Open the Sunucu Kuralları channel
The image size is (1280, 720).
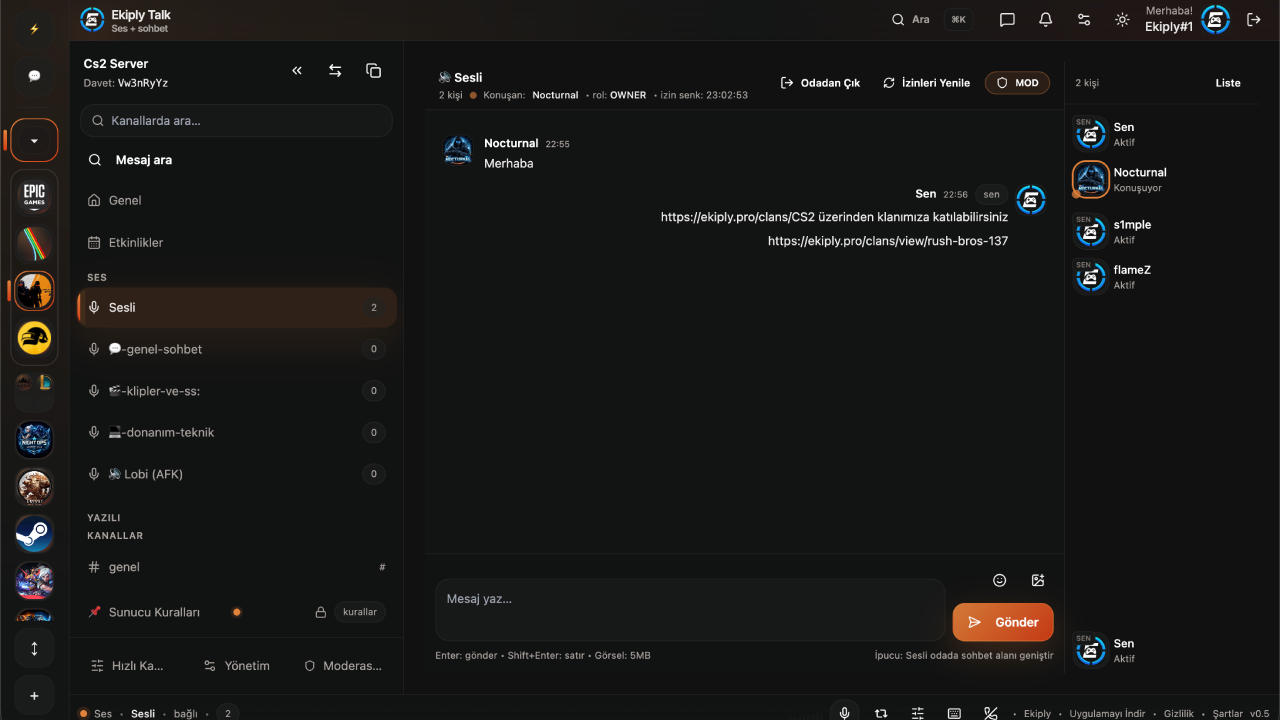236,612
